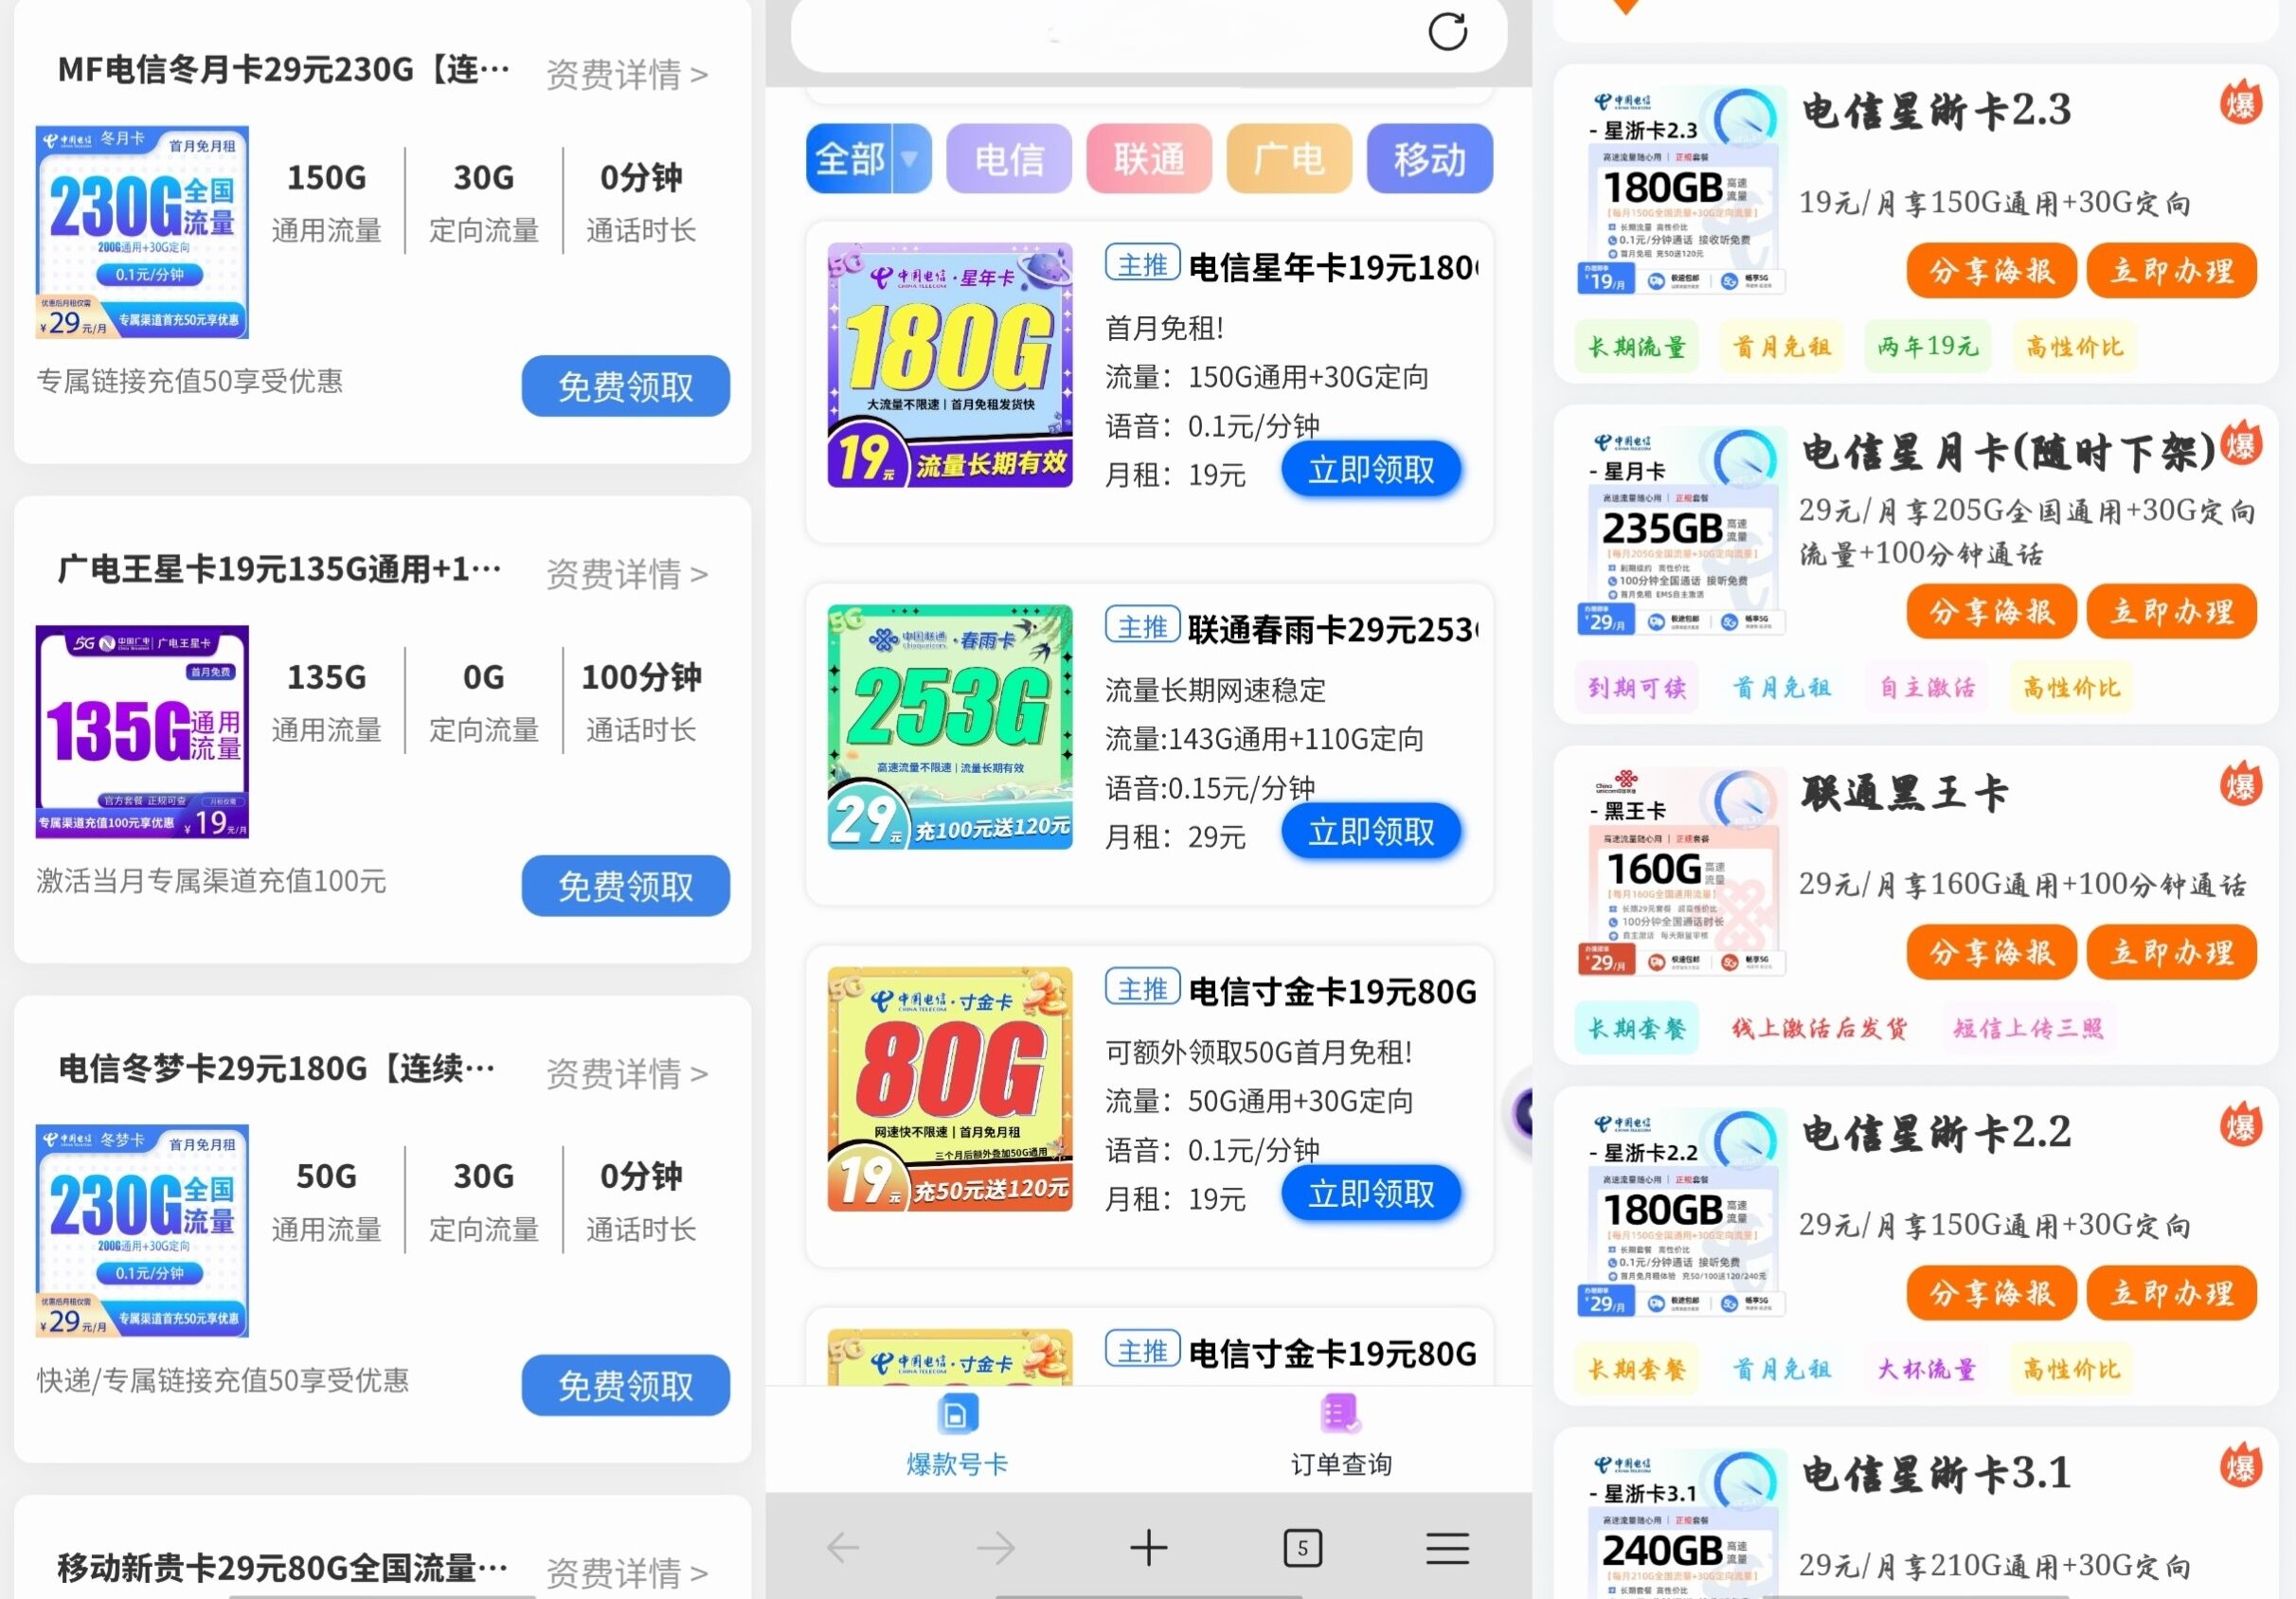The height and width of the screenshot is (1599, 2296).
Task: Select the 联通 carrier filter tab
Action: tap(1148, 158)
